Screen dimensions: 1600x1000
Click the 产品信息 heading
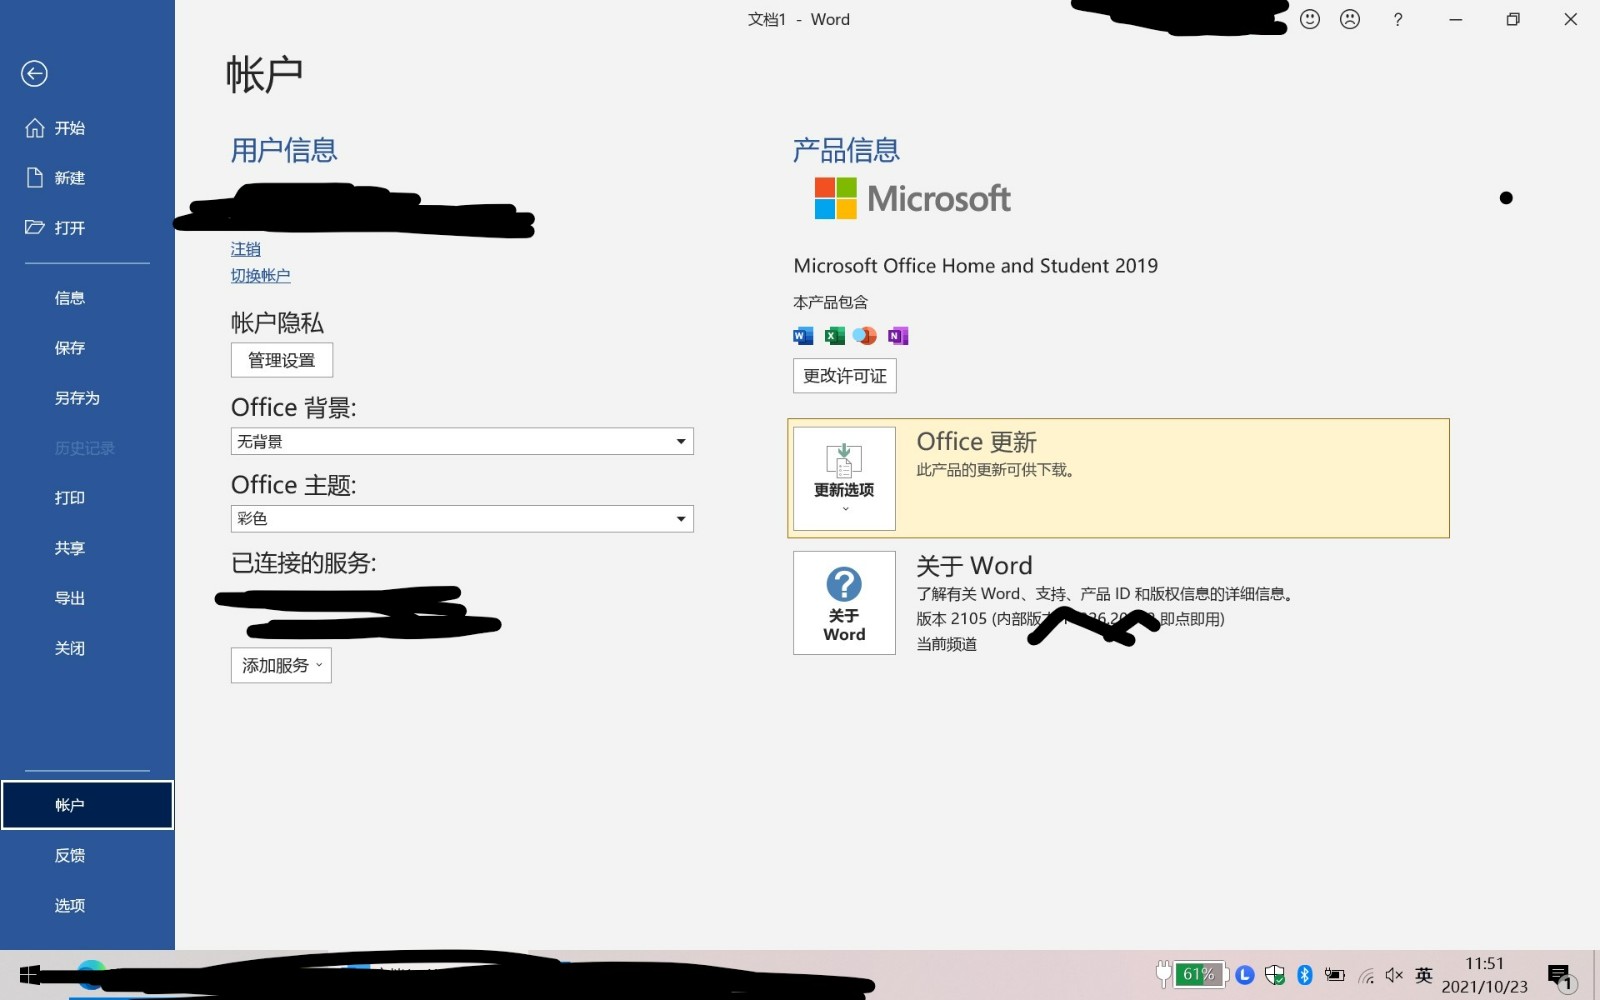coord(846,150)
